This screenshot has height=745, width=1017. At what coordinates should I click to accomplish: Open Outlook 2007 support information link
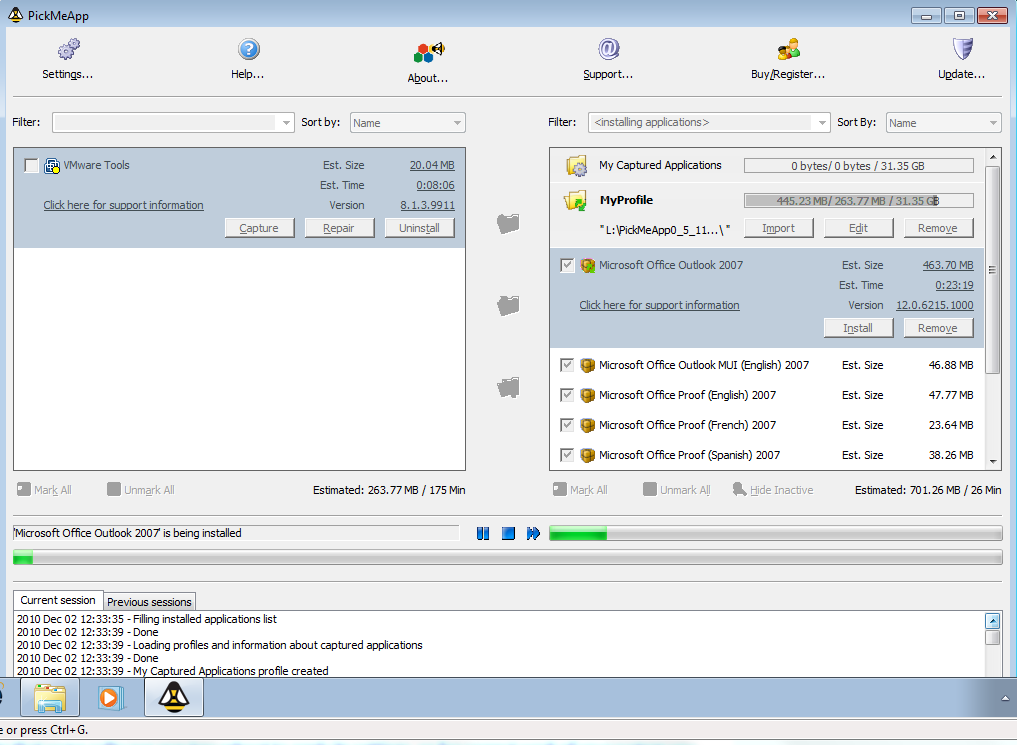(x=659, y=305)
